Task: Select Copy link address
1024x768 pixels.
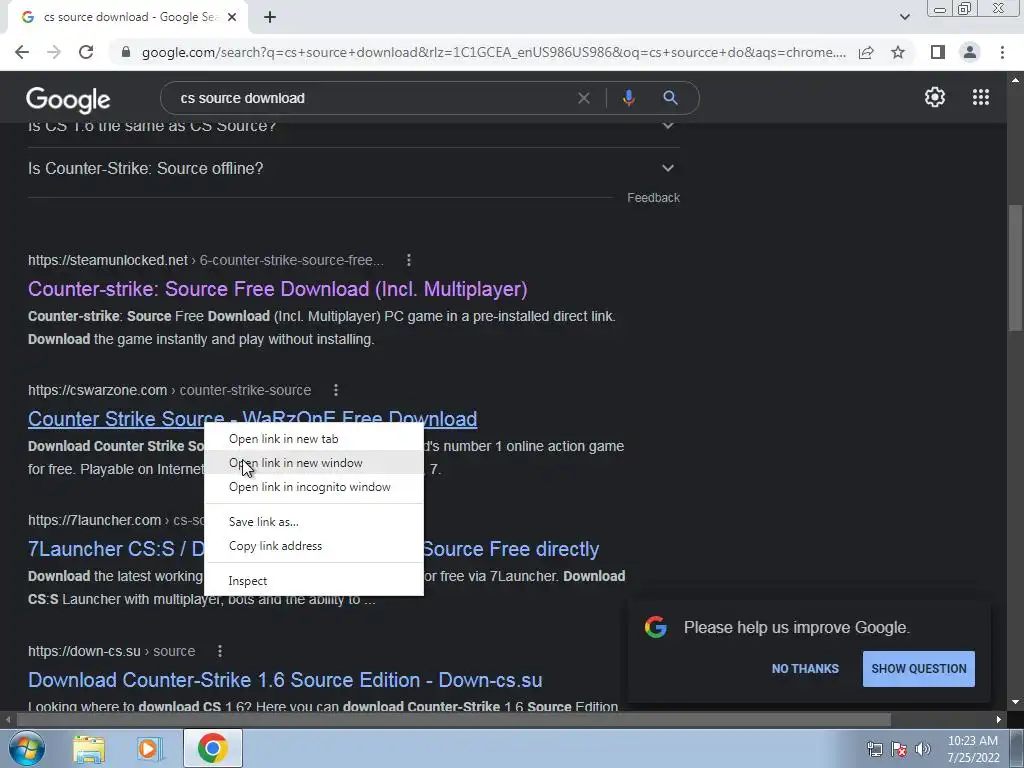Action: click(314, 546)
